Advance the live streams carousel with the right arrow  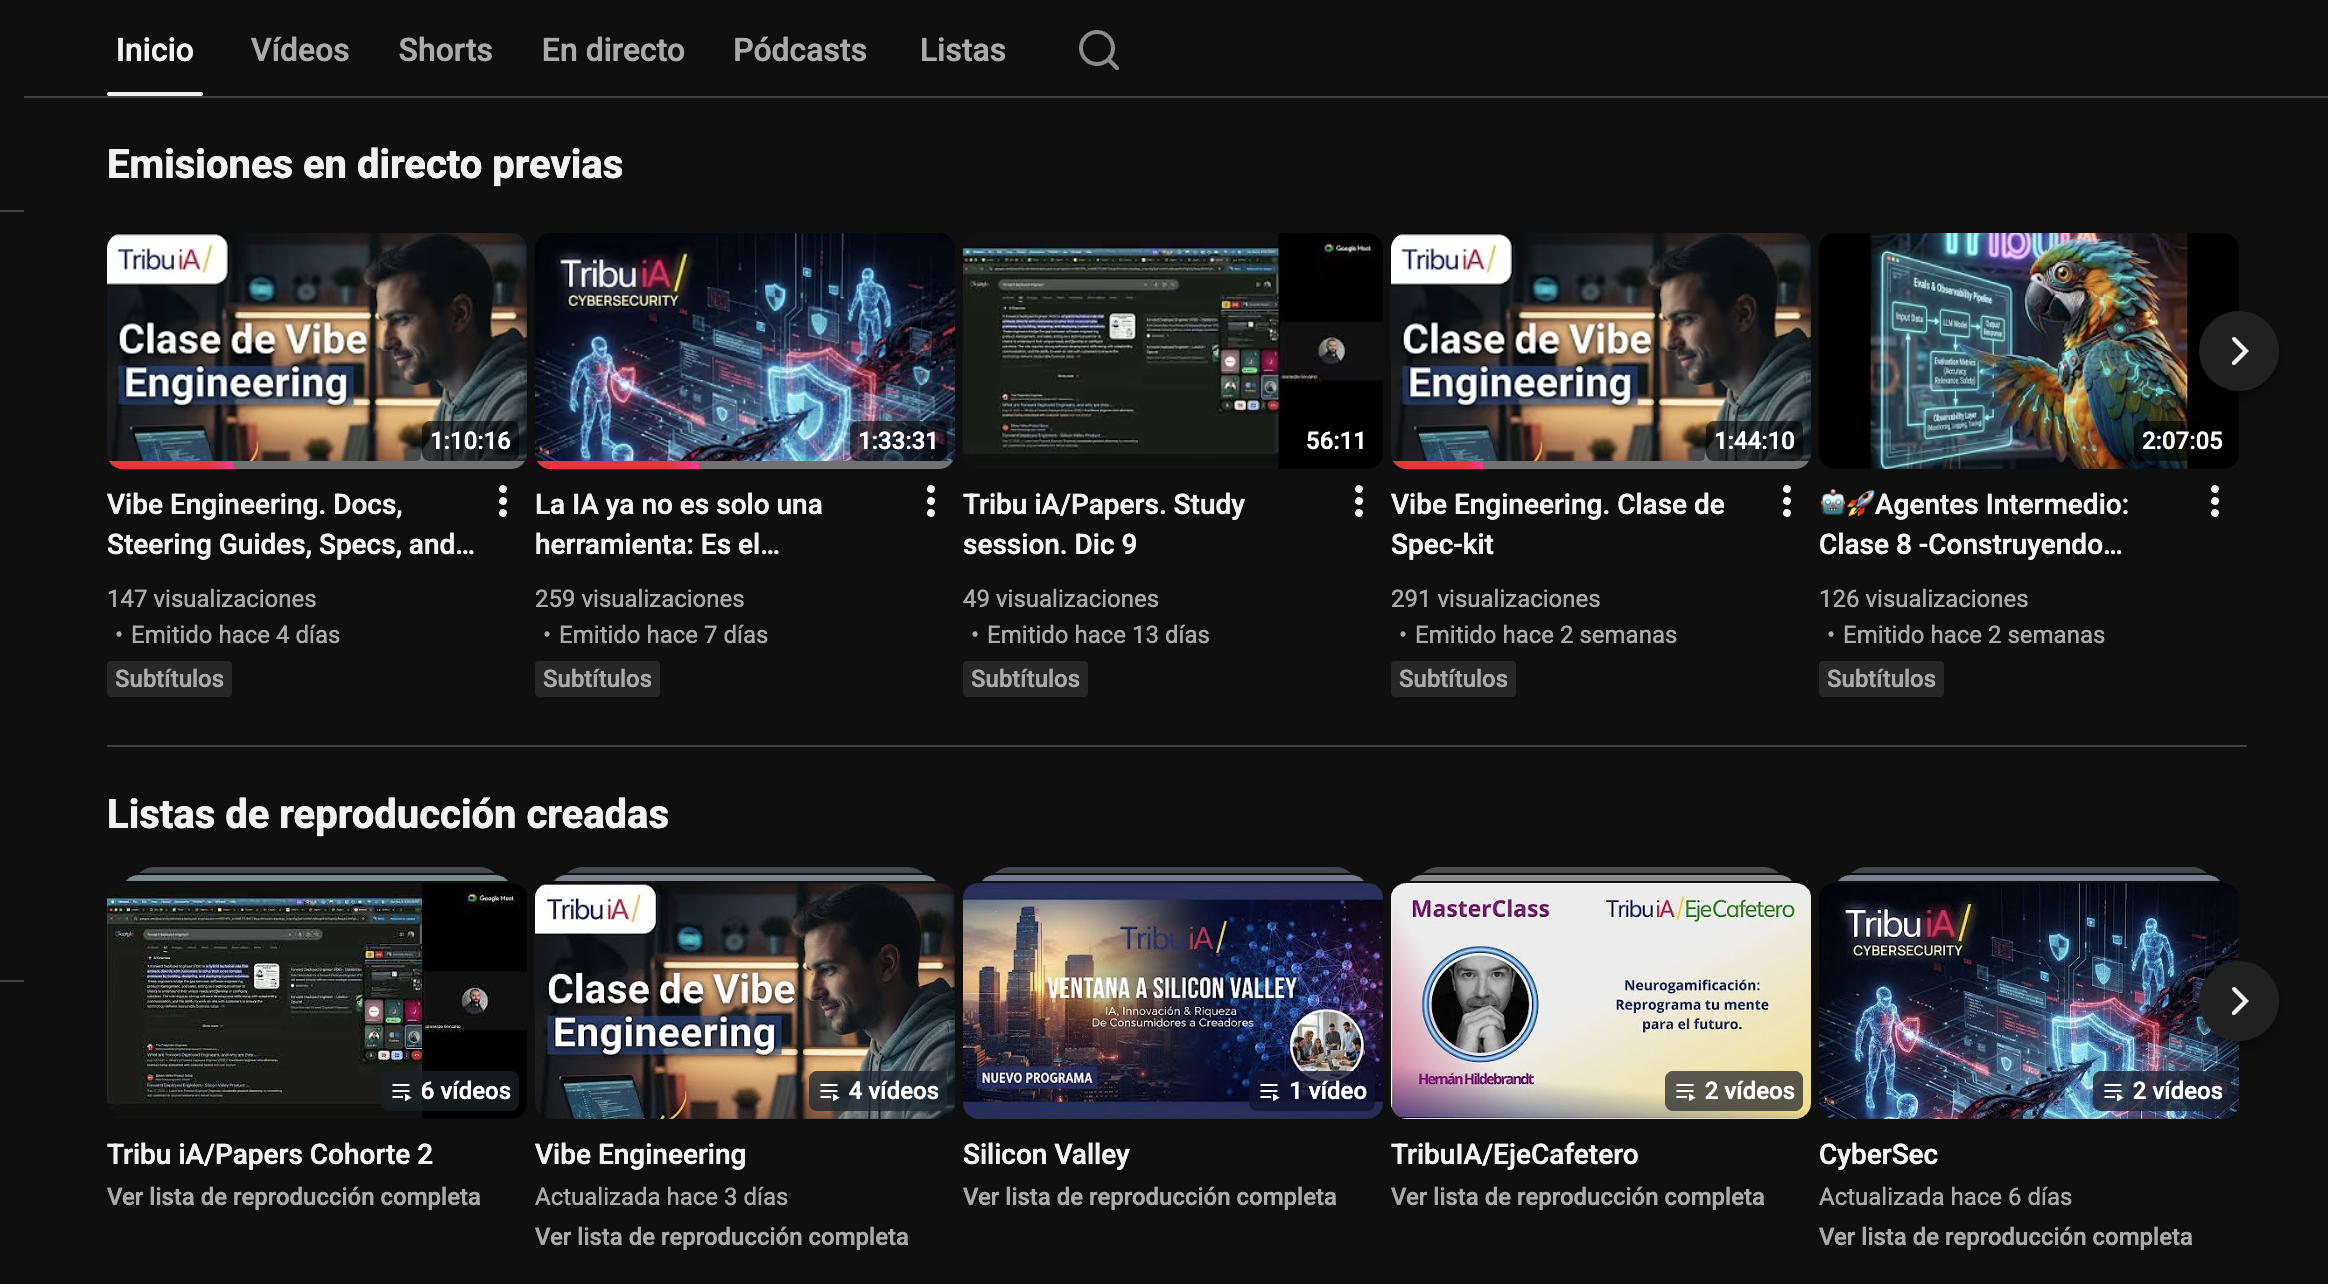2239,351
